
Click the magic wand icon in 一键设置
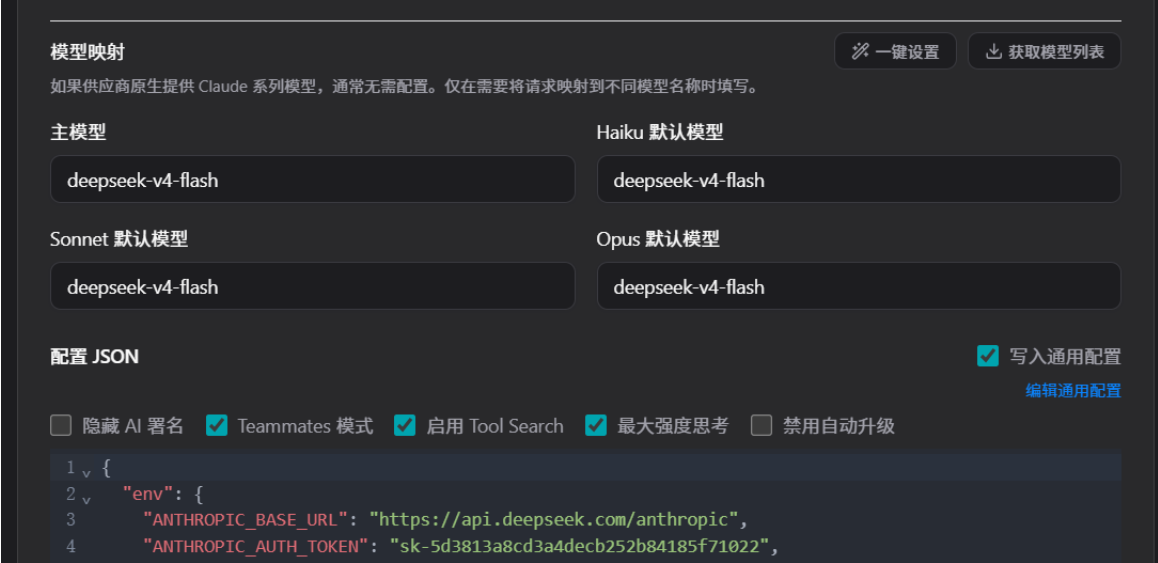click(860, 52)
